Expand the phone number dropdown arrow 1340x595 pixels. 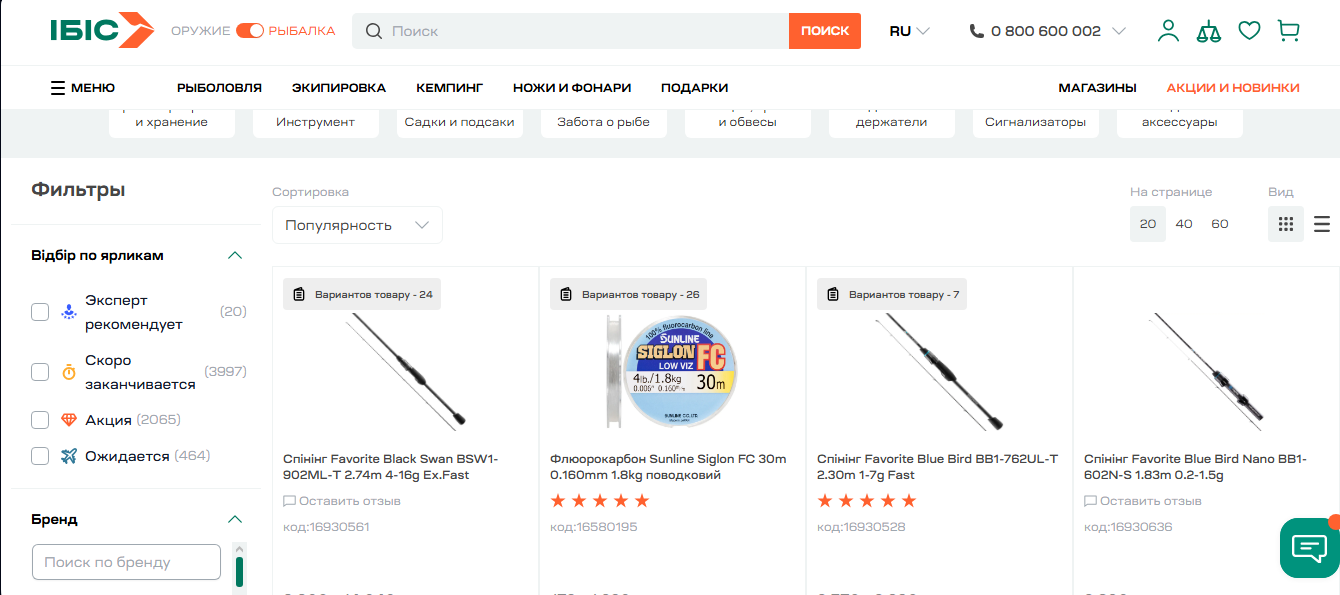tap(1118, 31)
